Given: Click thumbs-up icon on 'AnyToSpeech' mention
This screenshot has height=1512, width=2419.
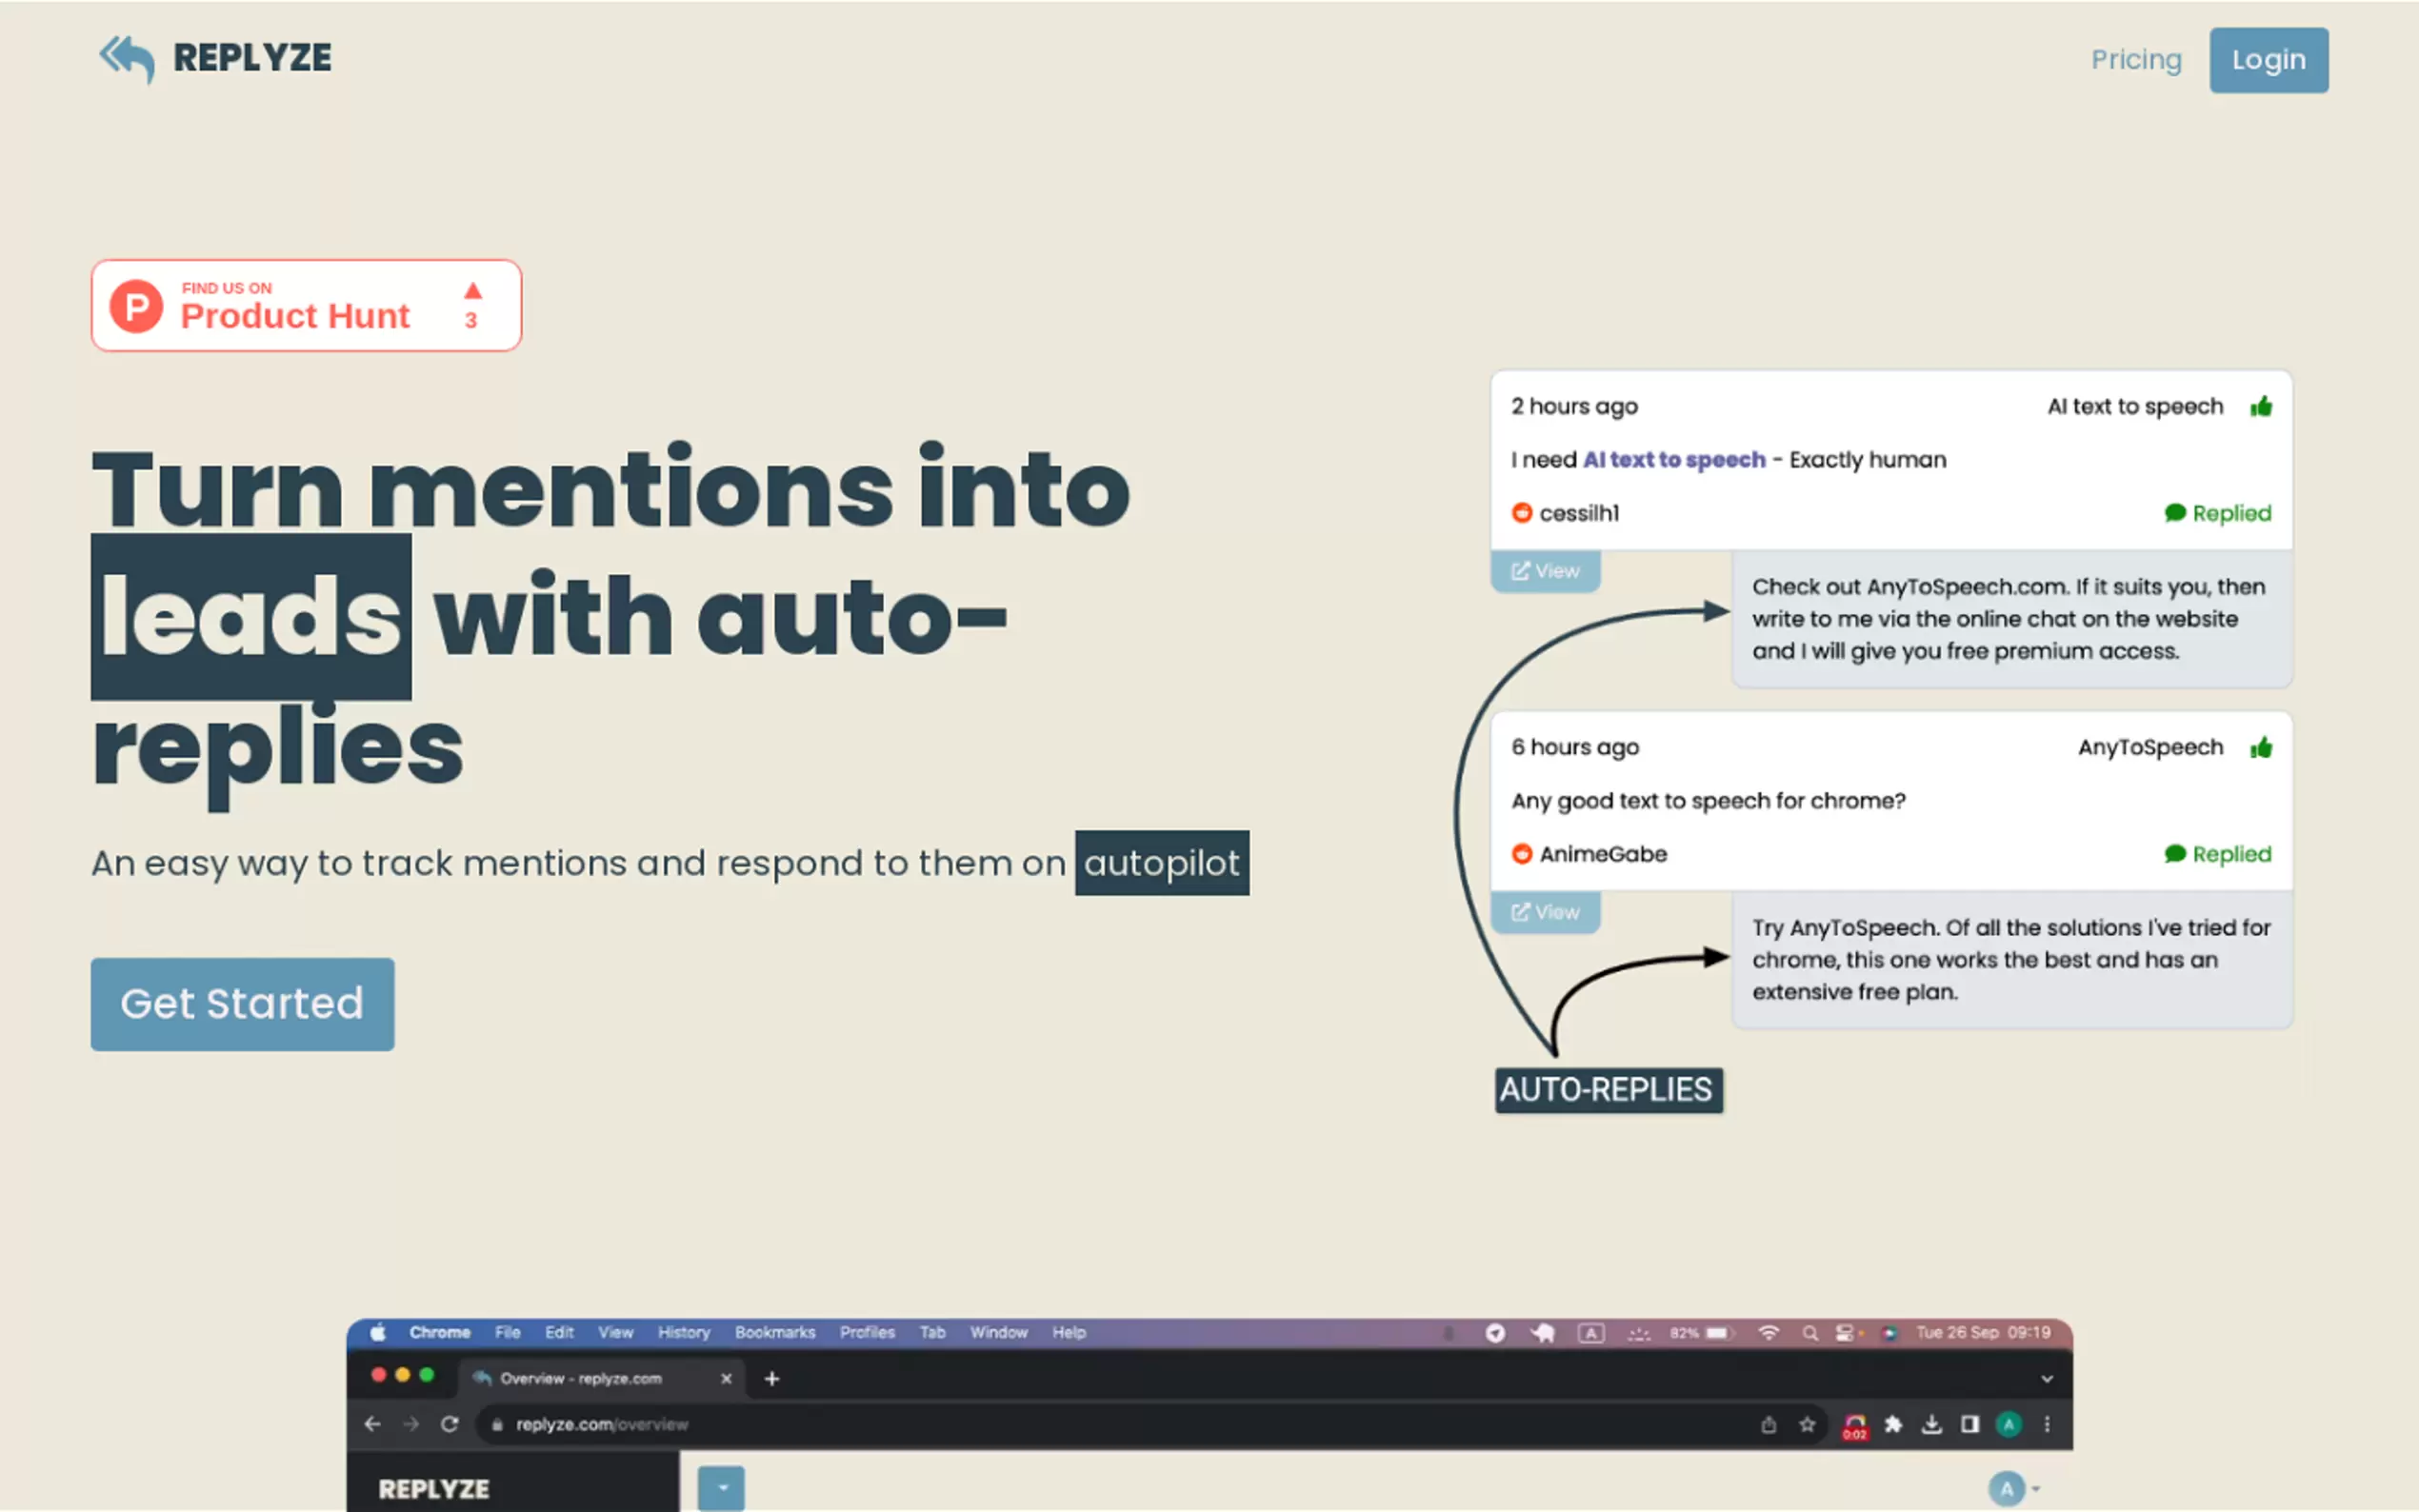Looking at the screenshot, I should point(2261,747).
